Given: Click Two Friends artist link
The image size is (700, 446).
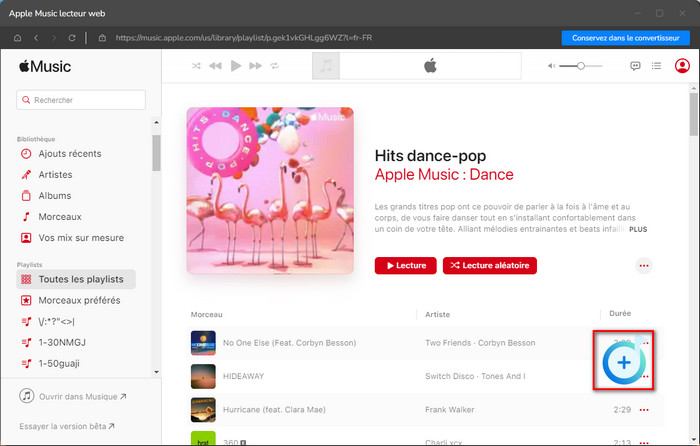Looking at the screenshot, I should [448, 343].
